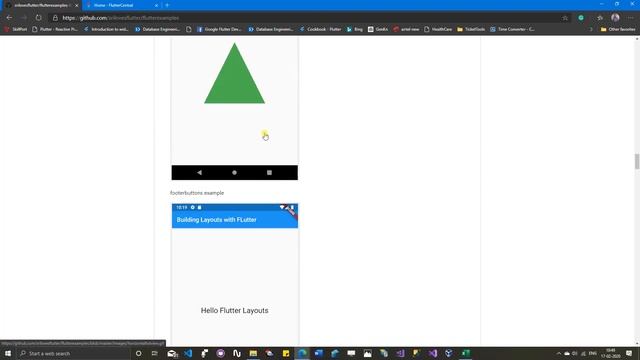Open Visual Studio Code from the taskbar
This screenshot has width=640, height=360.
pos(188,353)
